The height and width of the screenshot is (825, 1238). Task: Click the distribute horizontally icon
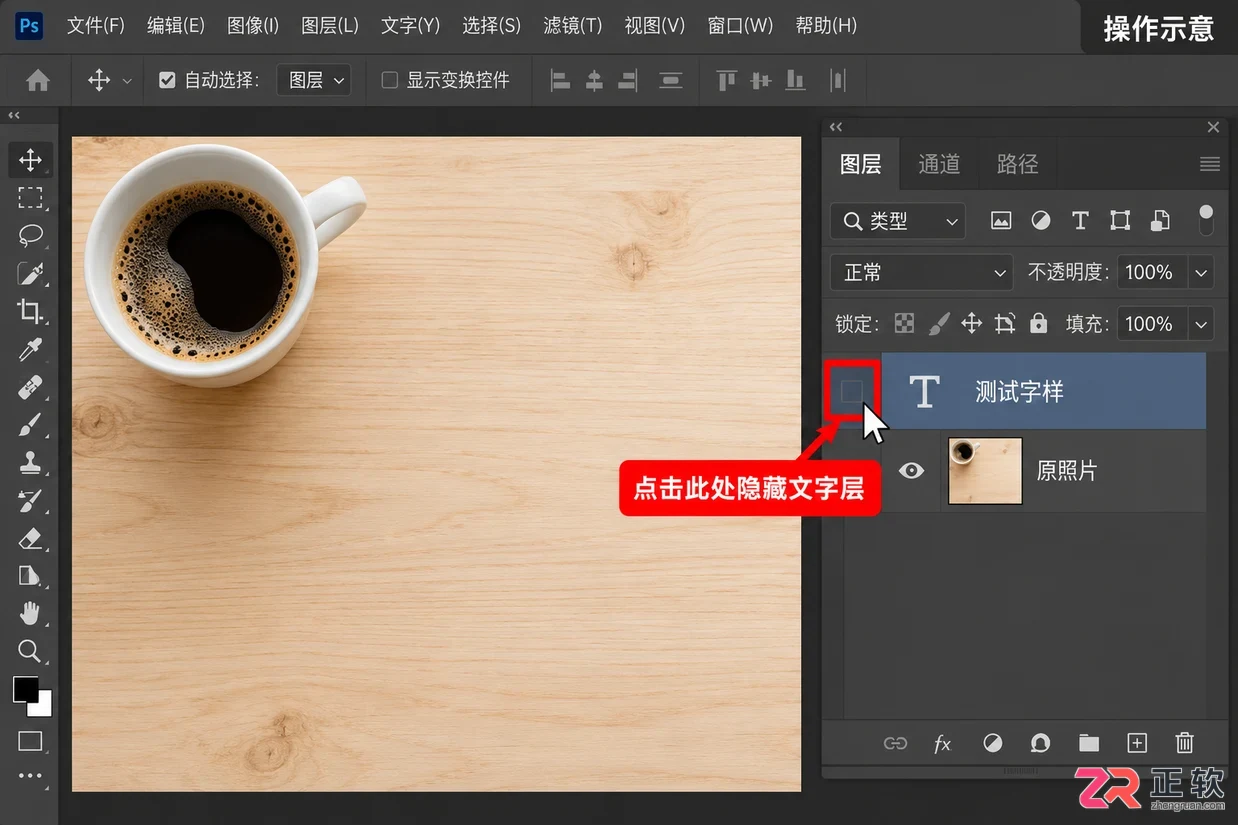pos(838,80)
